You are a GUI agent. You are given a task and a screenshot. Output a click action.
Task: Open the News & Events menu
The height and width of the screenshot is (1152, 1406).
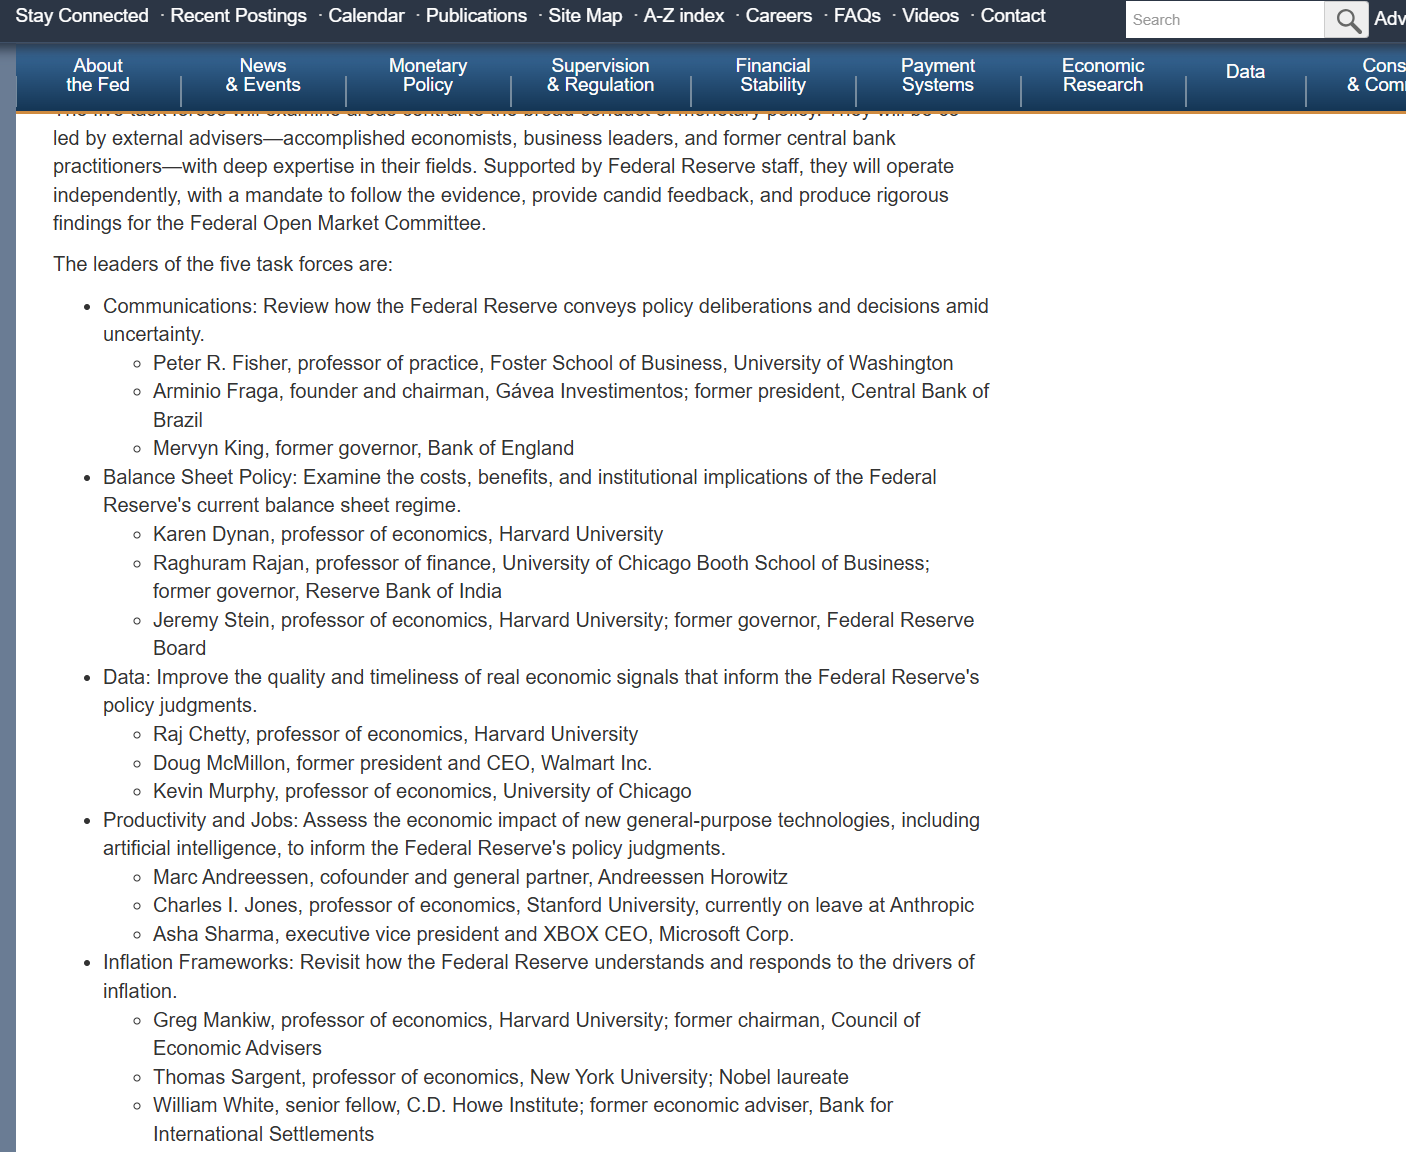pos(263,75)
